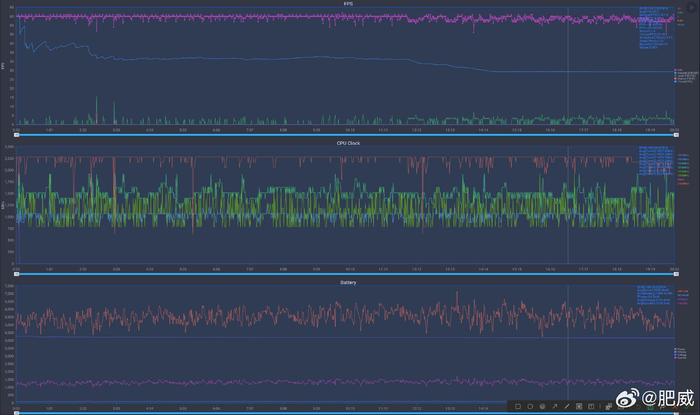700x415 pixels.
Task: Click vertical cursor line in FPS chart
Action: (x=568, y=66)
